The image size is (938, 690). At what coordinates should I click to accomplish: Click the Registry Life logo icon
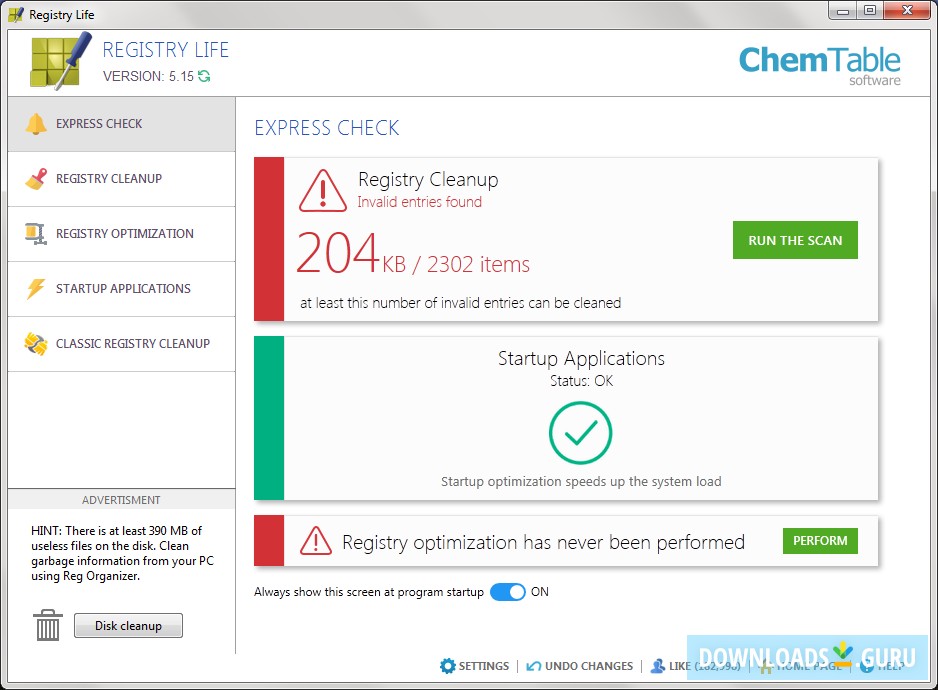click(60, 61)
